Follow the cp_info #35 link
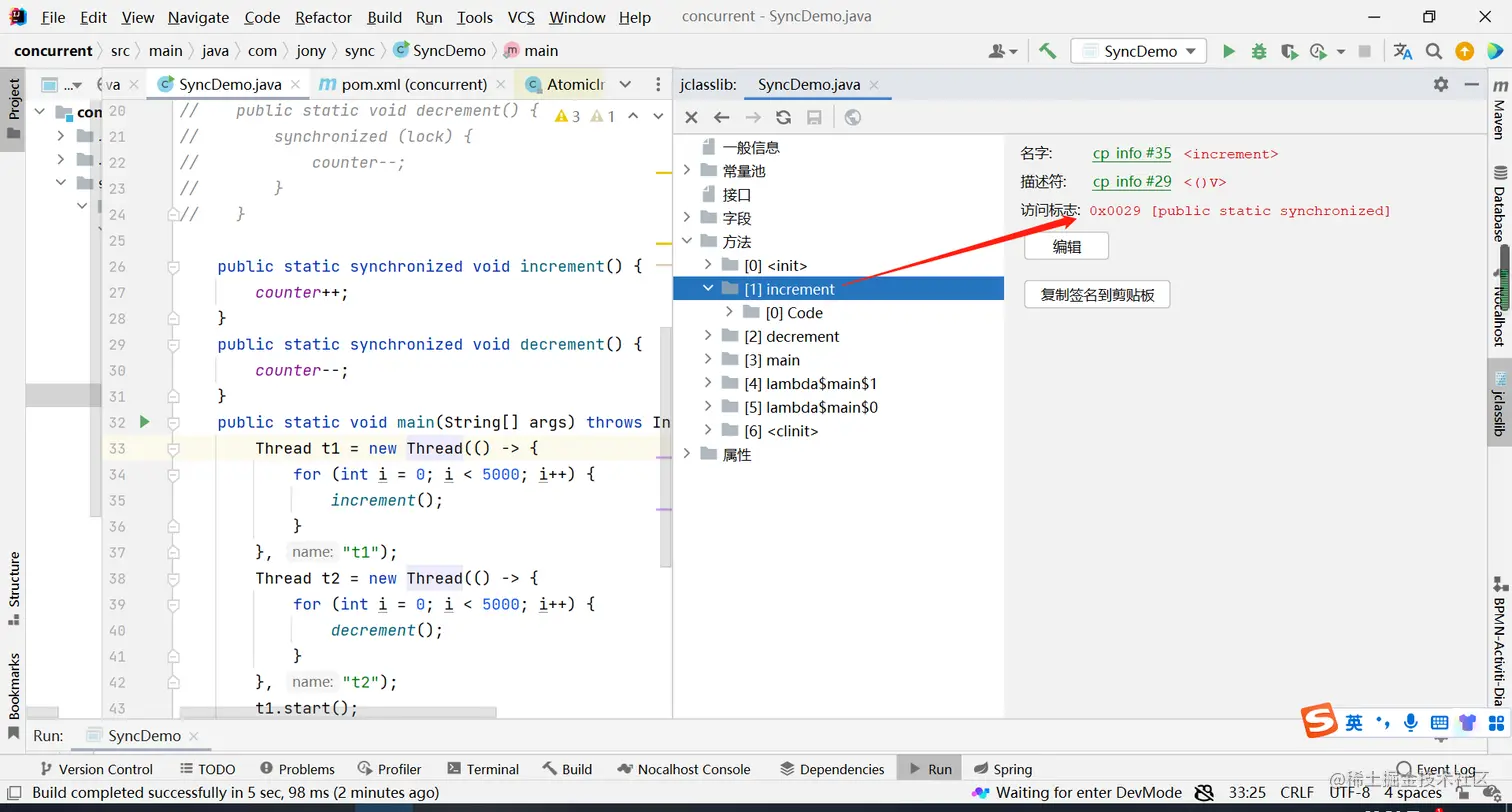 (x=1131, y=154)
